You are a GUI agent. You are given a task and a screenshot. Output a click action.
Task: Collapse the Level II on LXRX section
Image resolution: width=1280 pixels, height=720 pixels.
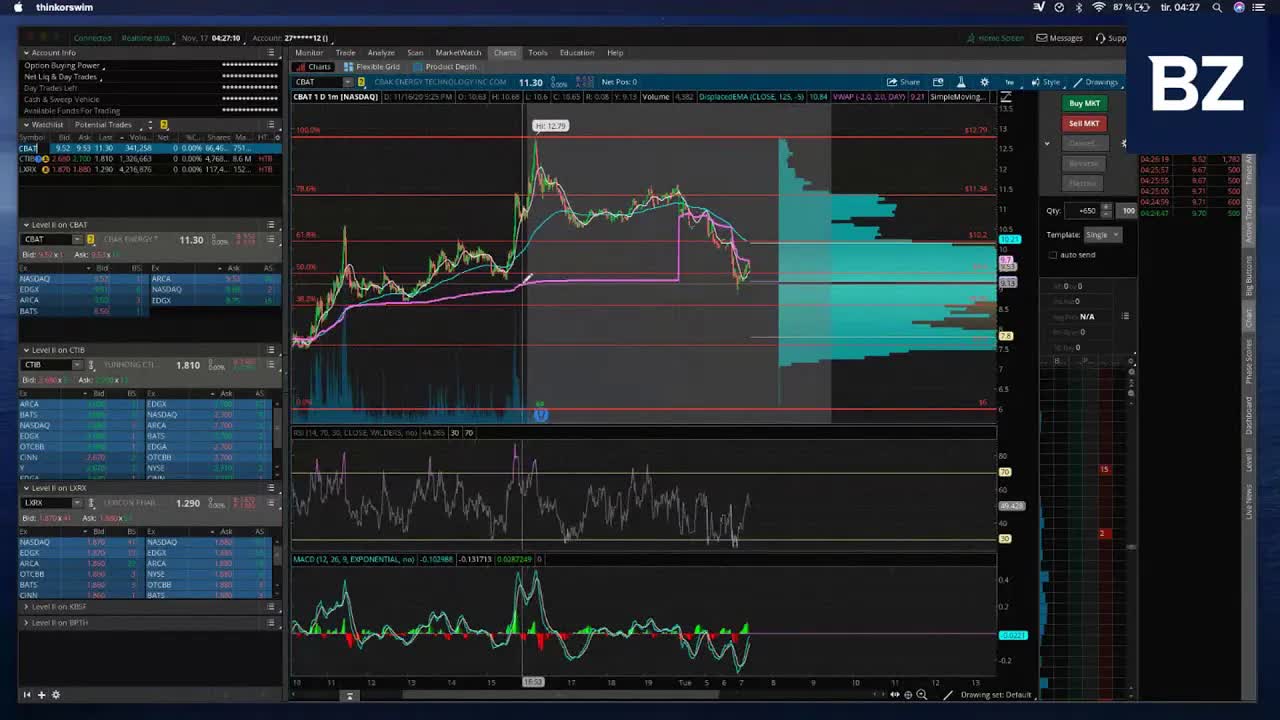(x=26, y=488)
